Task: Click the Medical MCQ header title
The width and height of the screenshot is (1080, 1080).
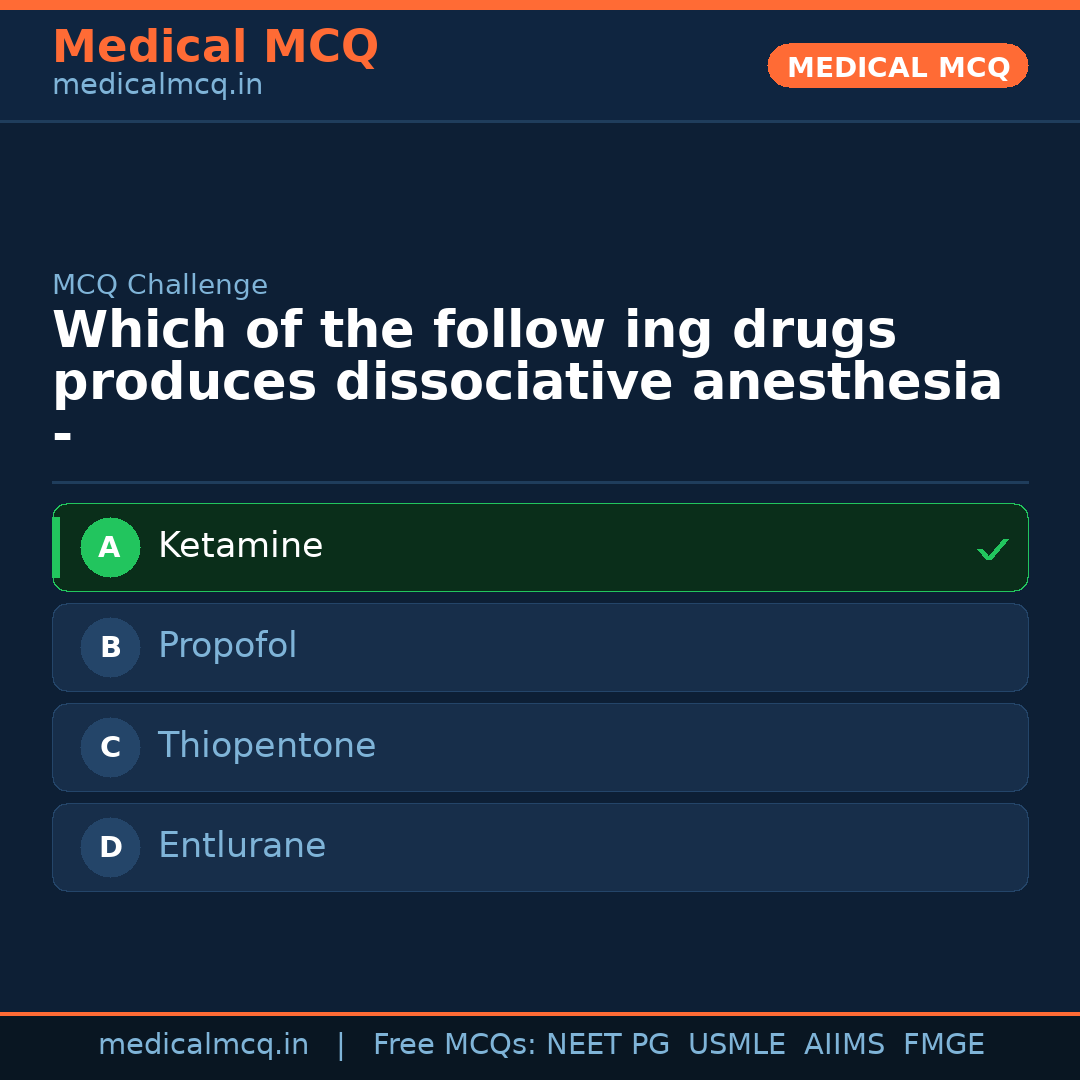Action: [215, 47]
